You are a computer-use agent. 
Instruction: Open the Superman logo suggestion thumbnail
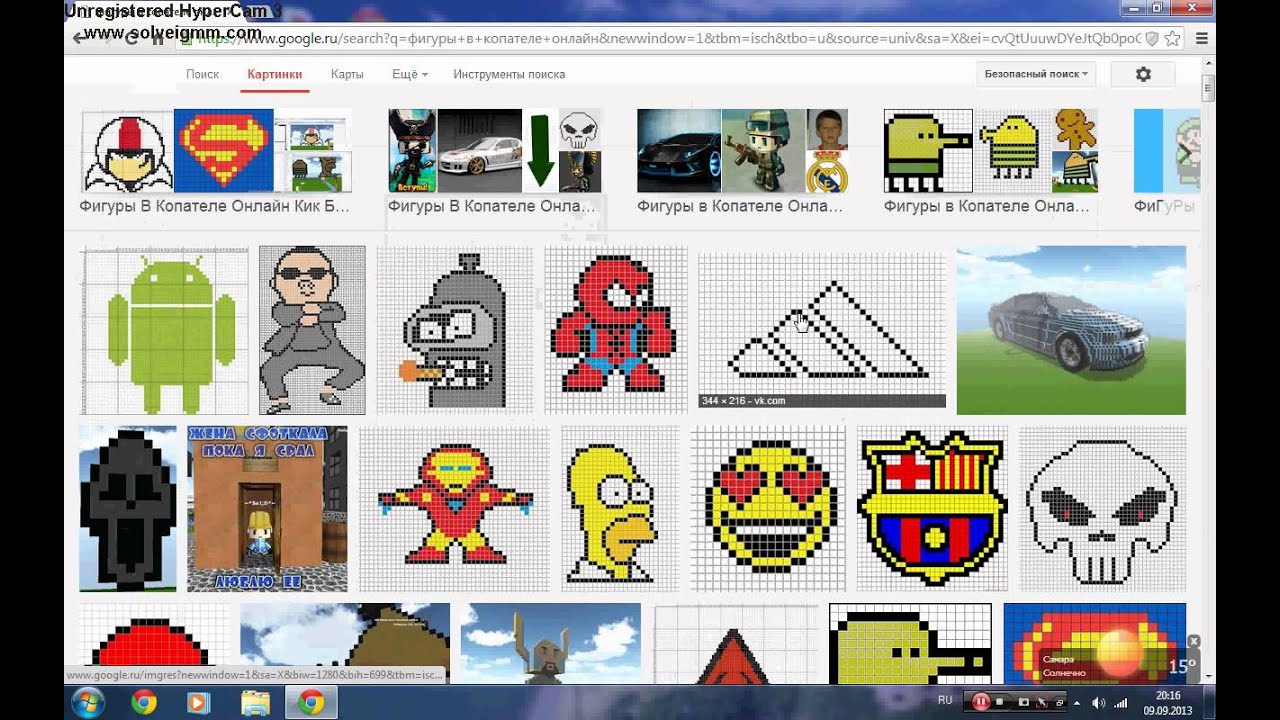click(224, 150)
